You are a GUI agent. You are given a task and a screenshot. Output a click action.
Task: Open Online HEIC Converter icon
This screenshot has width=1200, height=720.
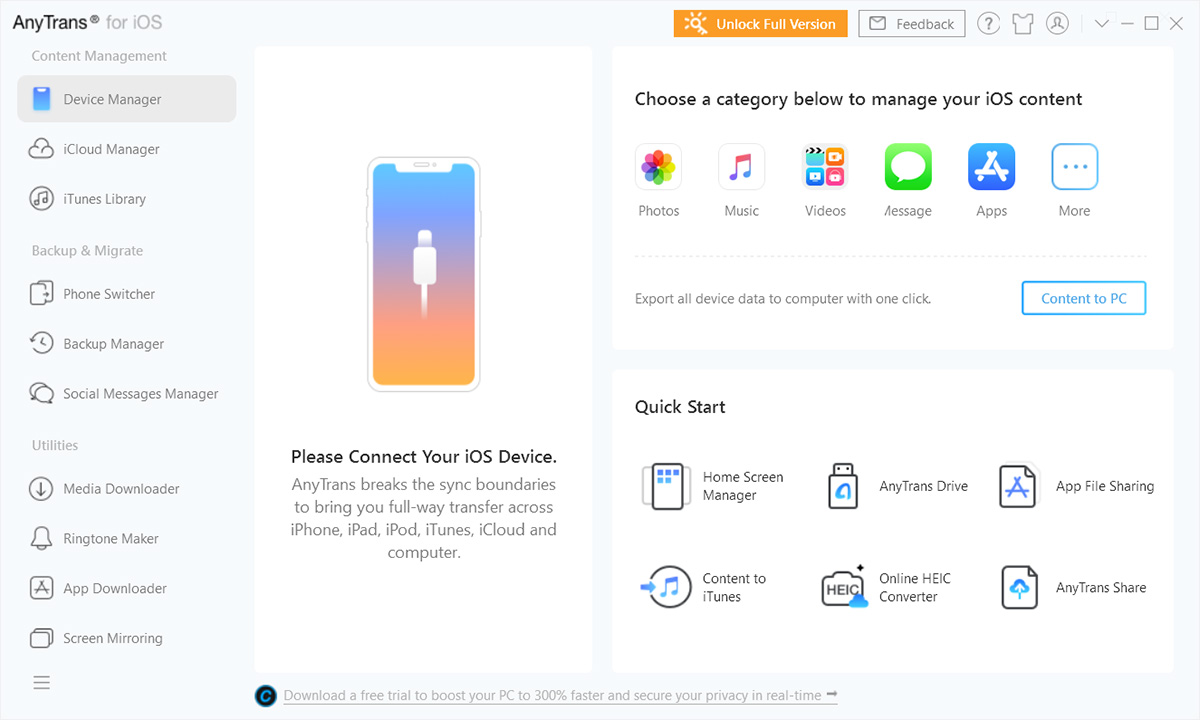click(844, 587)
